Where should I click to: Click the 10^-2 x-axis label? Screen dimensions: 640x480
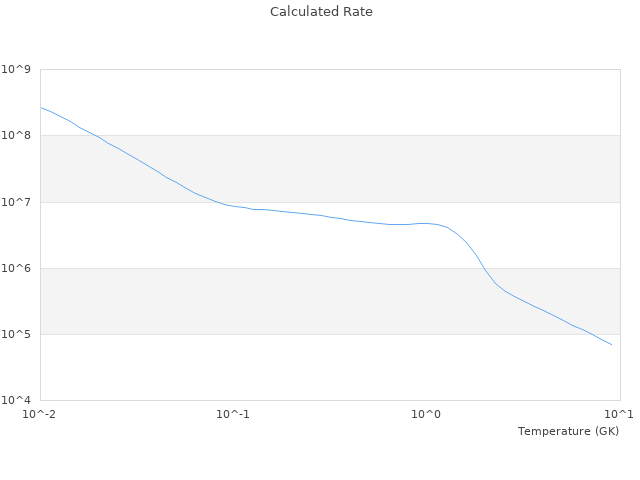tap(40, 414)
